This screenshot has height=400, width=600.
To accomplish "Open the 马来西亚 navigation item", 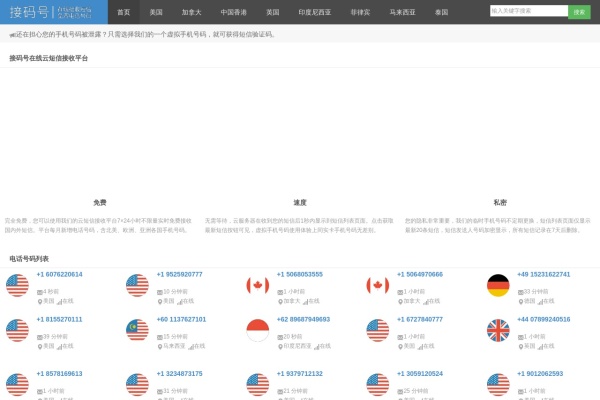I will 403,12.
